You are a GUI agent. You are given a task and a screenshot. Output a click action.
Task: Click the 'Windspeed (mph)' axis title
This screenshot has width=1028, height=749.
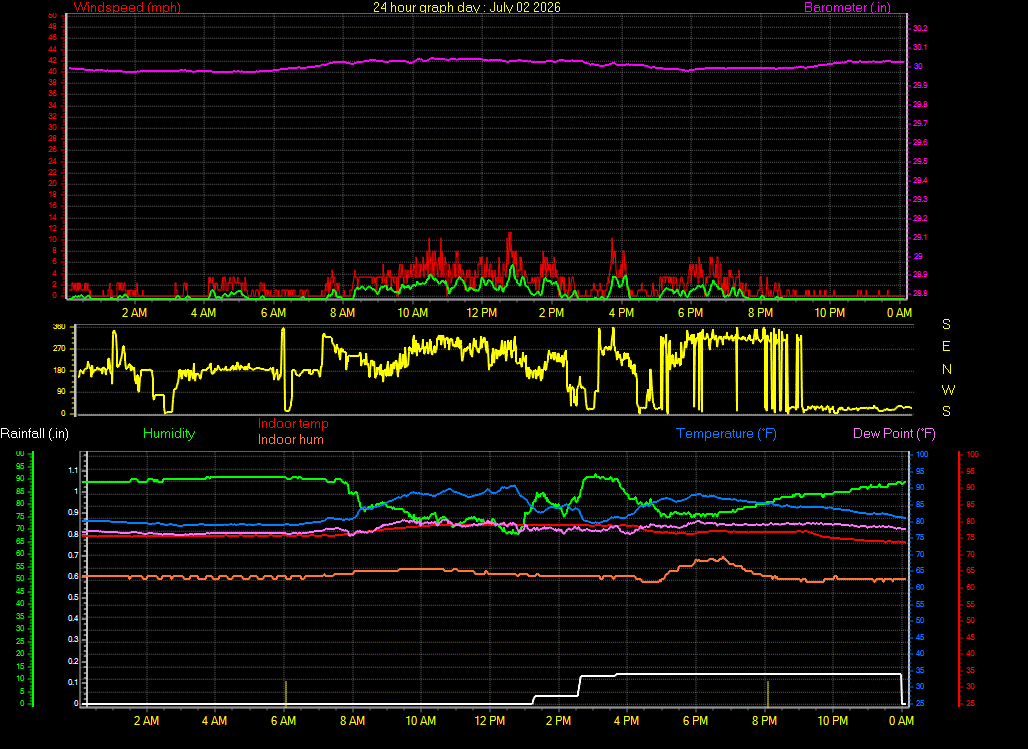click(x=127, y=7)
